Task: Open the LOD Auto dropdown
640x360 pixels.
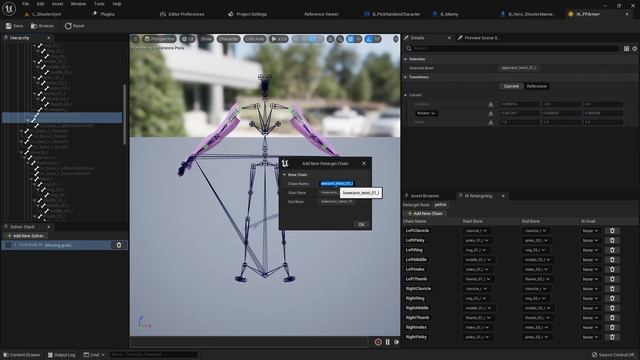Action: click(254, 39)
